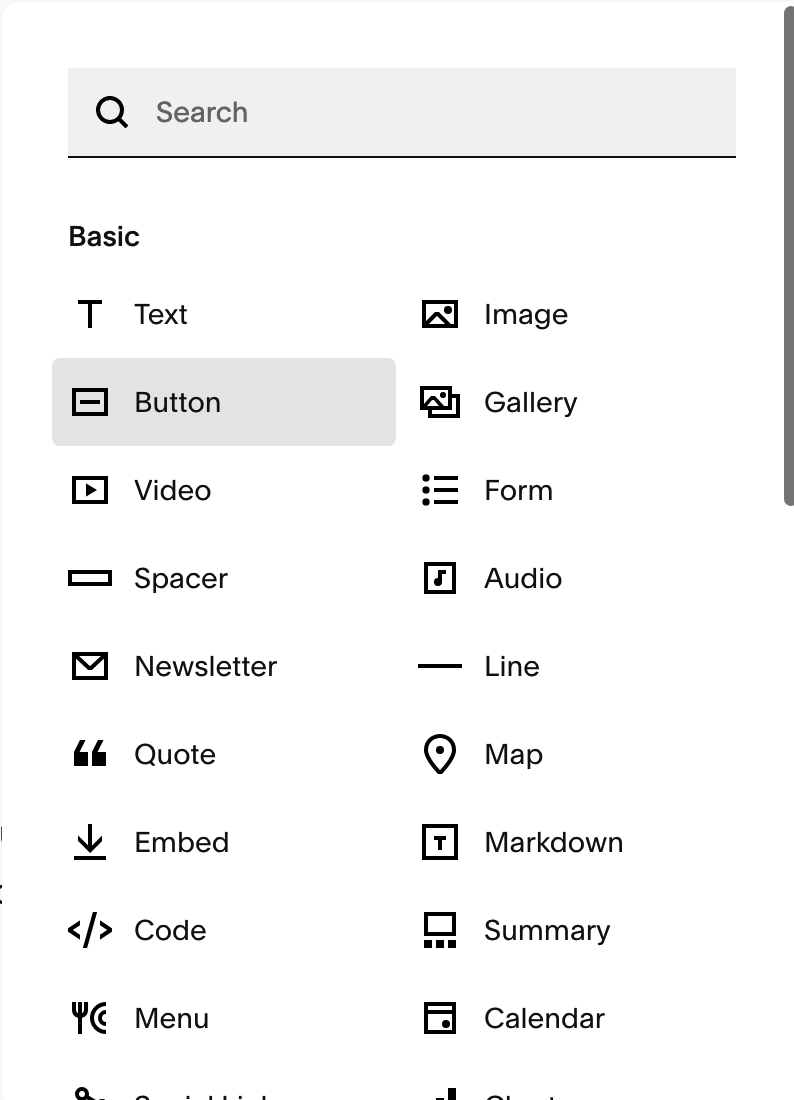Select the Text block icon
Viewport: 794px width, 1100px height.
coord(90,315)
